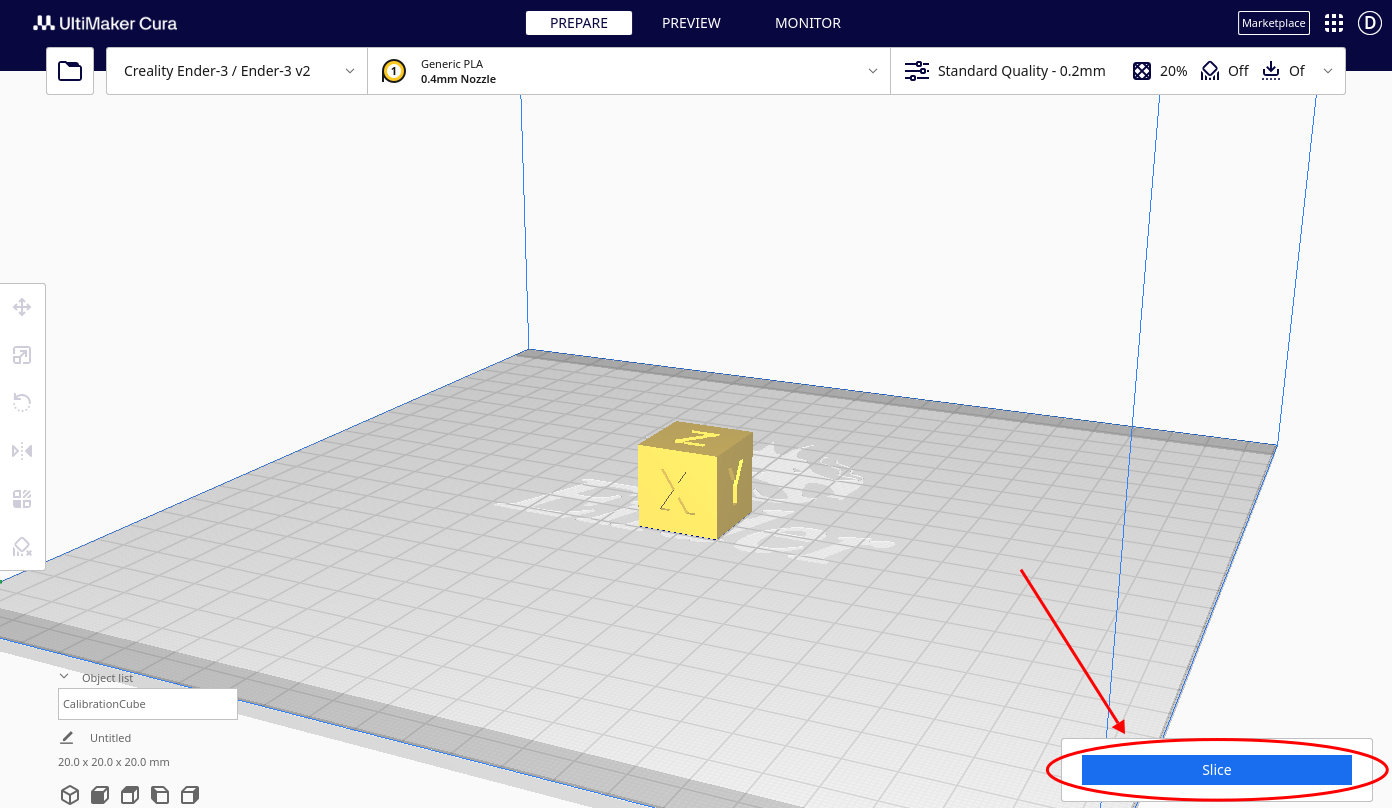This screenshot has height=808, width=1392.
Task: Click the infill density icon
Action: [x=1142, y=71]
